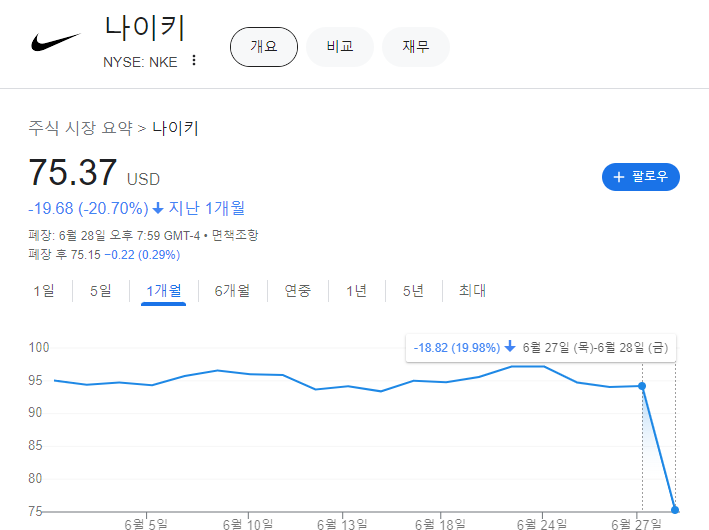709x530 pixels.
Task: Select the 1개월 chart range
Action: click(164, 291)
